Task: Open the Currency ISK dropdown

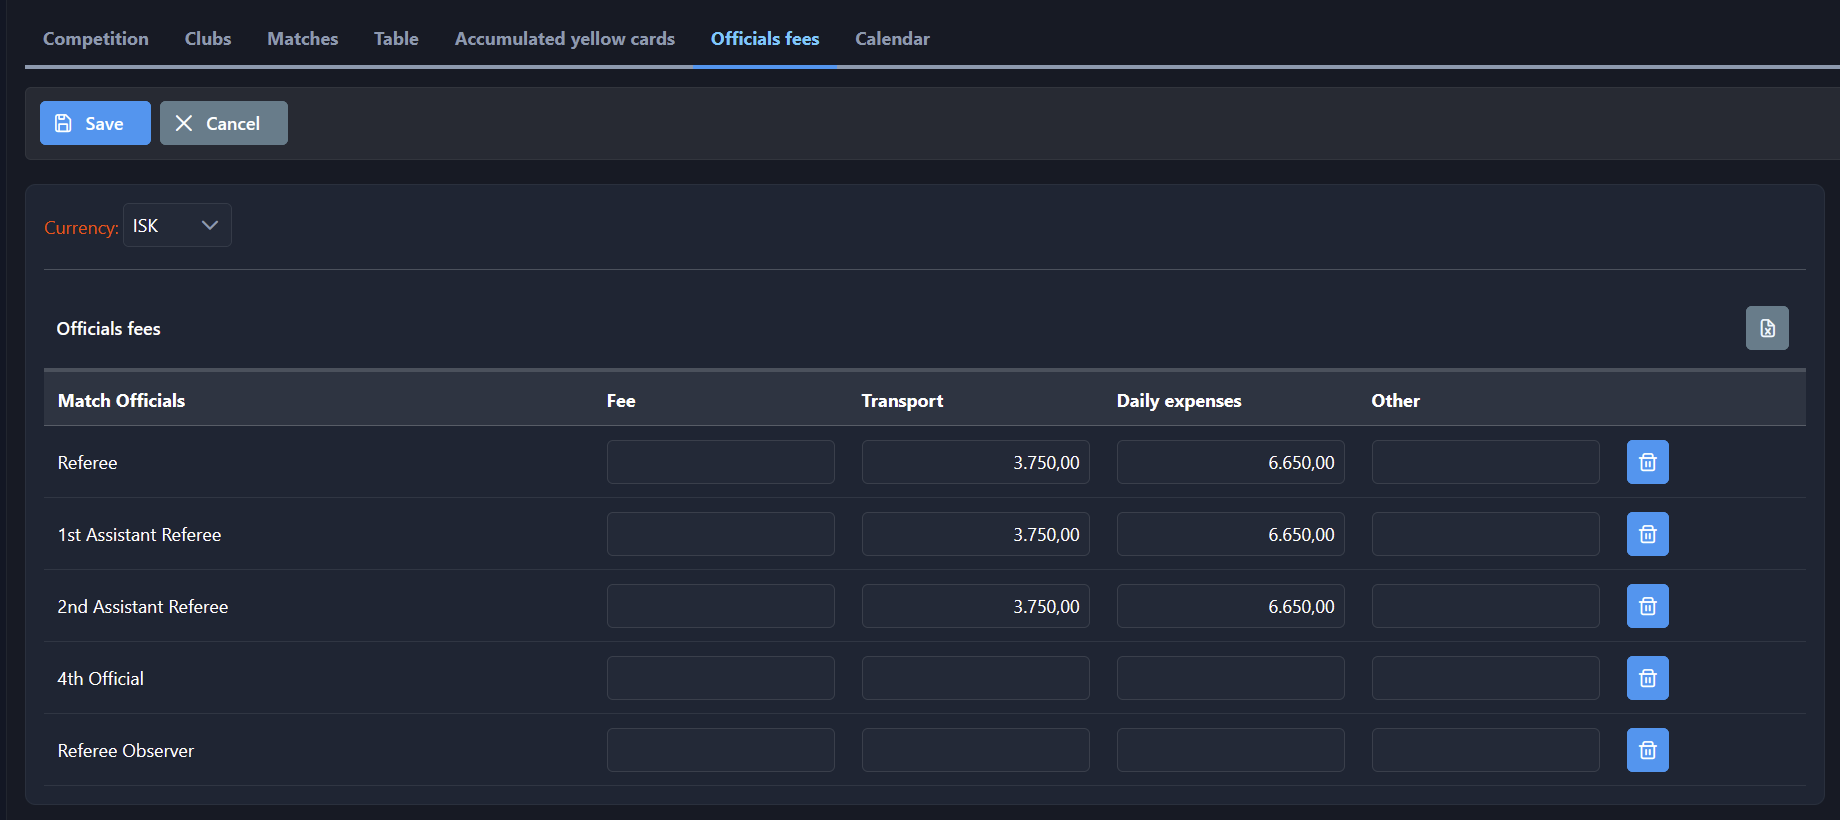Action: point(177,225)
